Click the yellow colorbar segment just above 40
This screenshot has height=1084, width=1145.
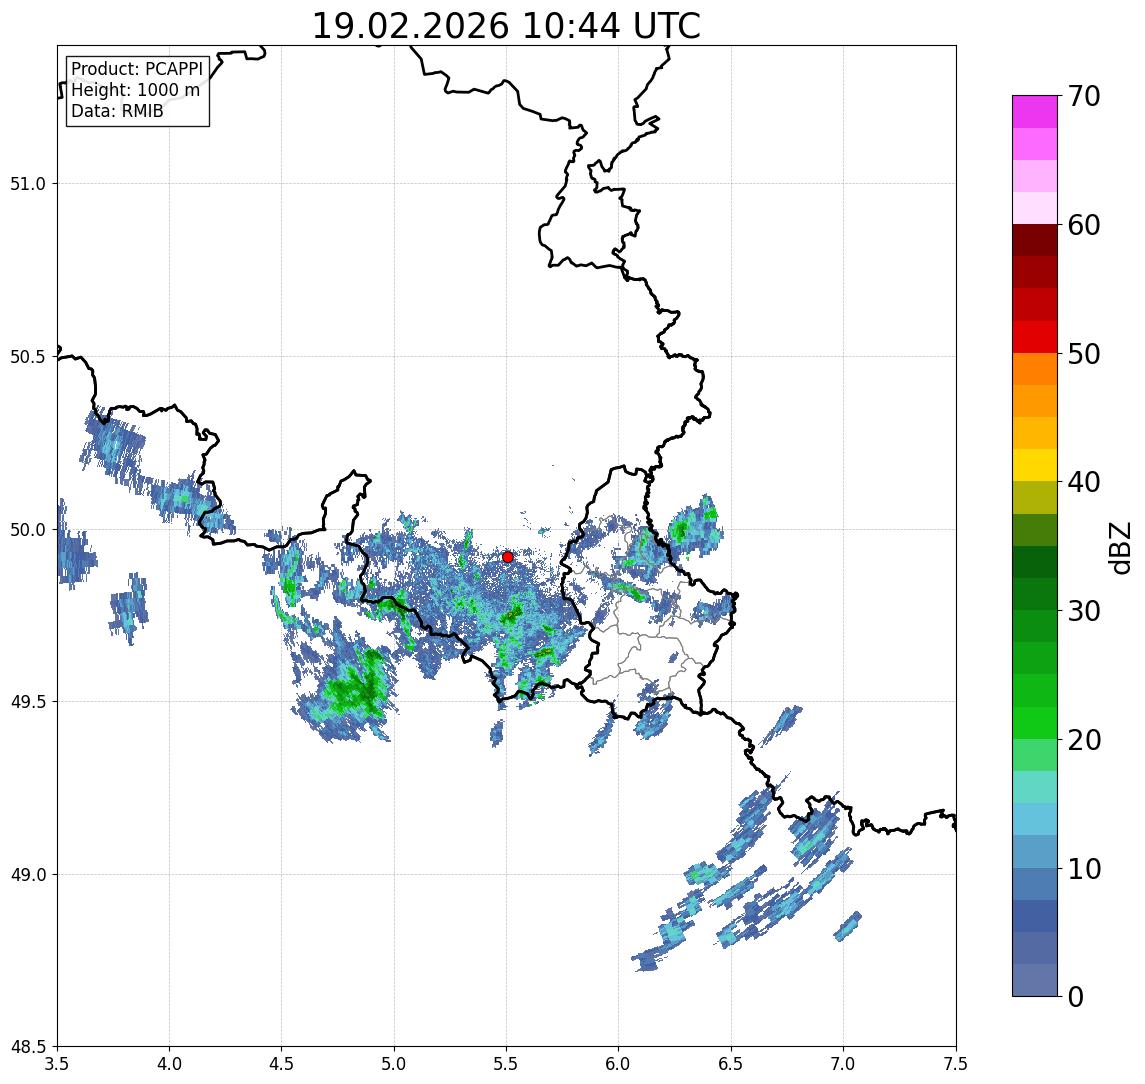click(1035, 465)
